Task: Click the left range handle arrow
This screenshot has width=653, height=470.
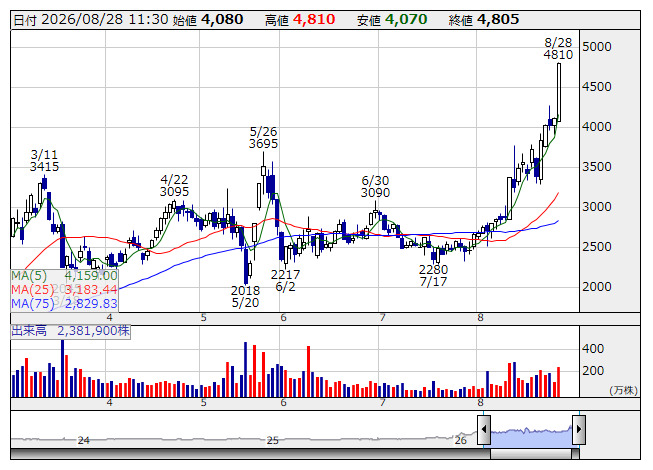Action: coord(484,429)
